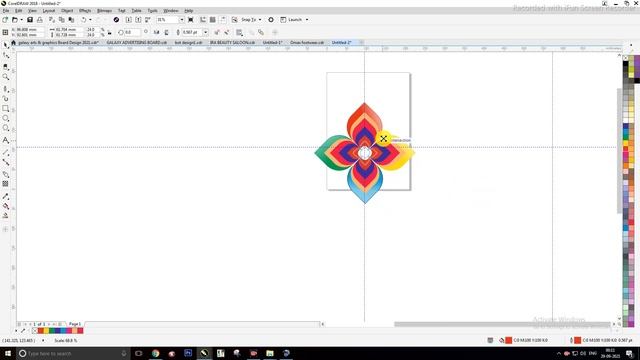Switch to GALAXY ADVERTISING BOARD.cdr tab

pos(137,42)
